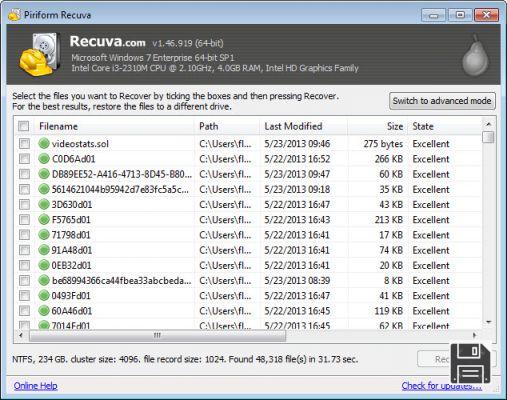The image size is (507, 400).
Task: Click the Recuva title bar icon
Action: pyautogui.click(x=14, y=15)
